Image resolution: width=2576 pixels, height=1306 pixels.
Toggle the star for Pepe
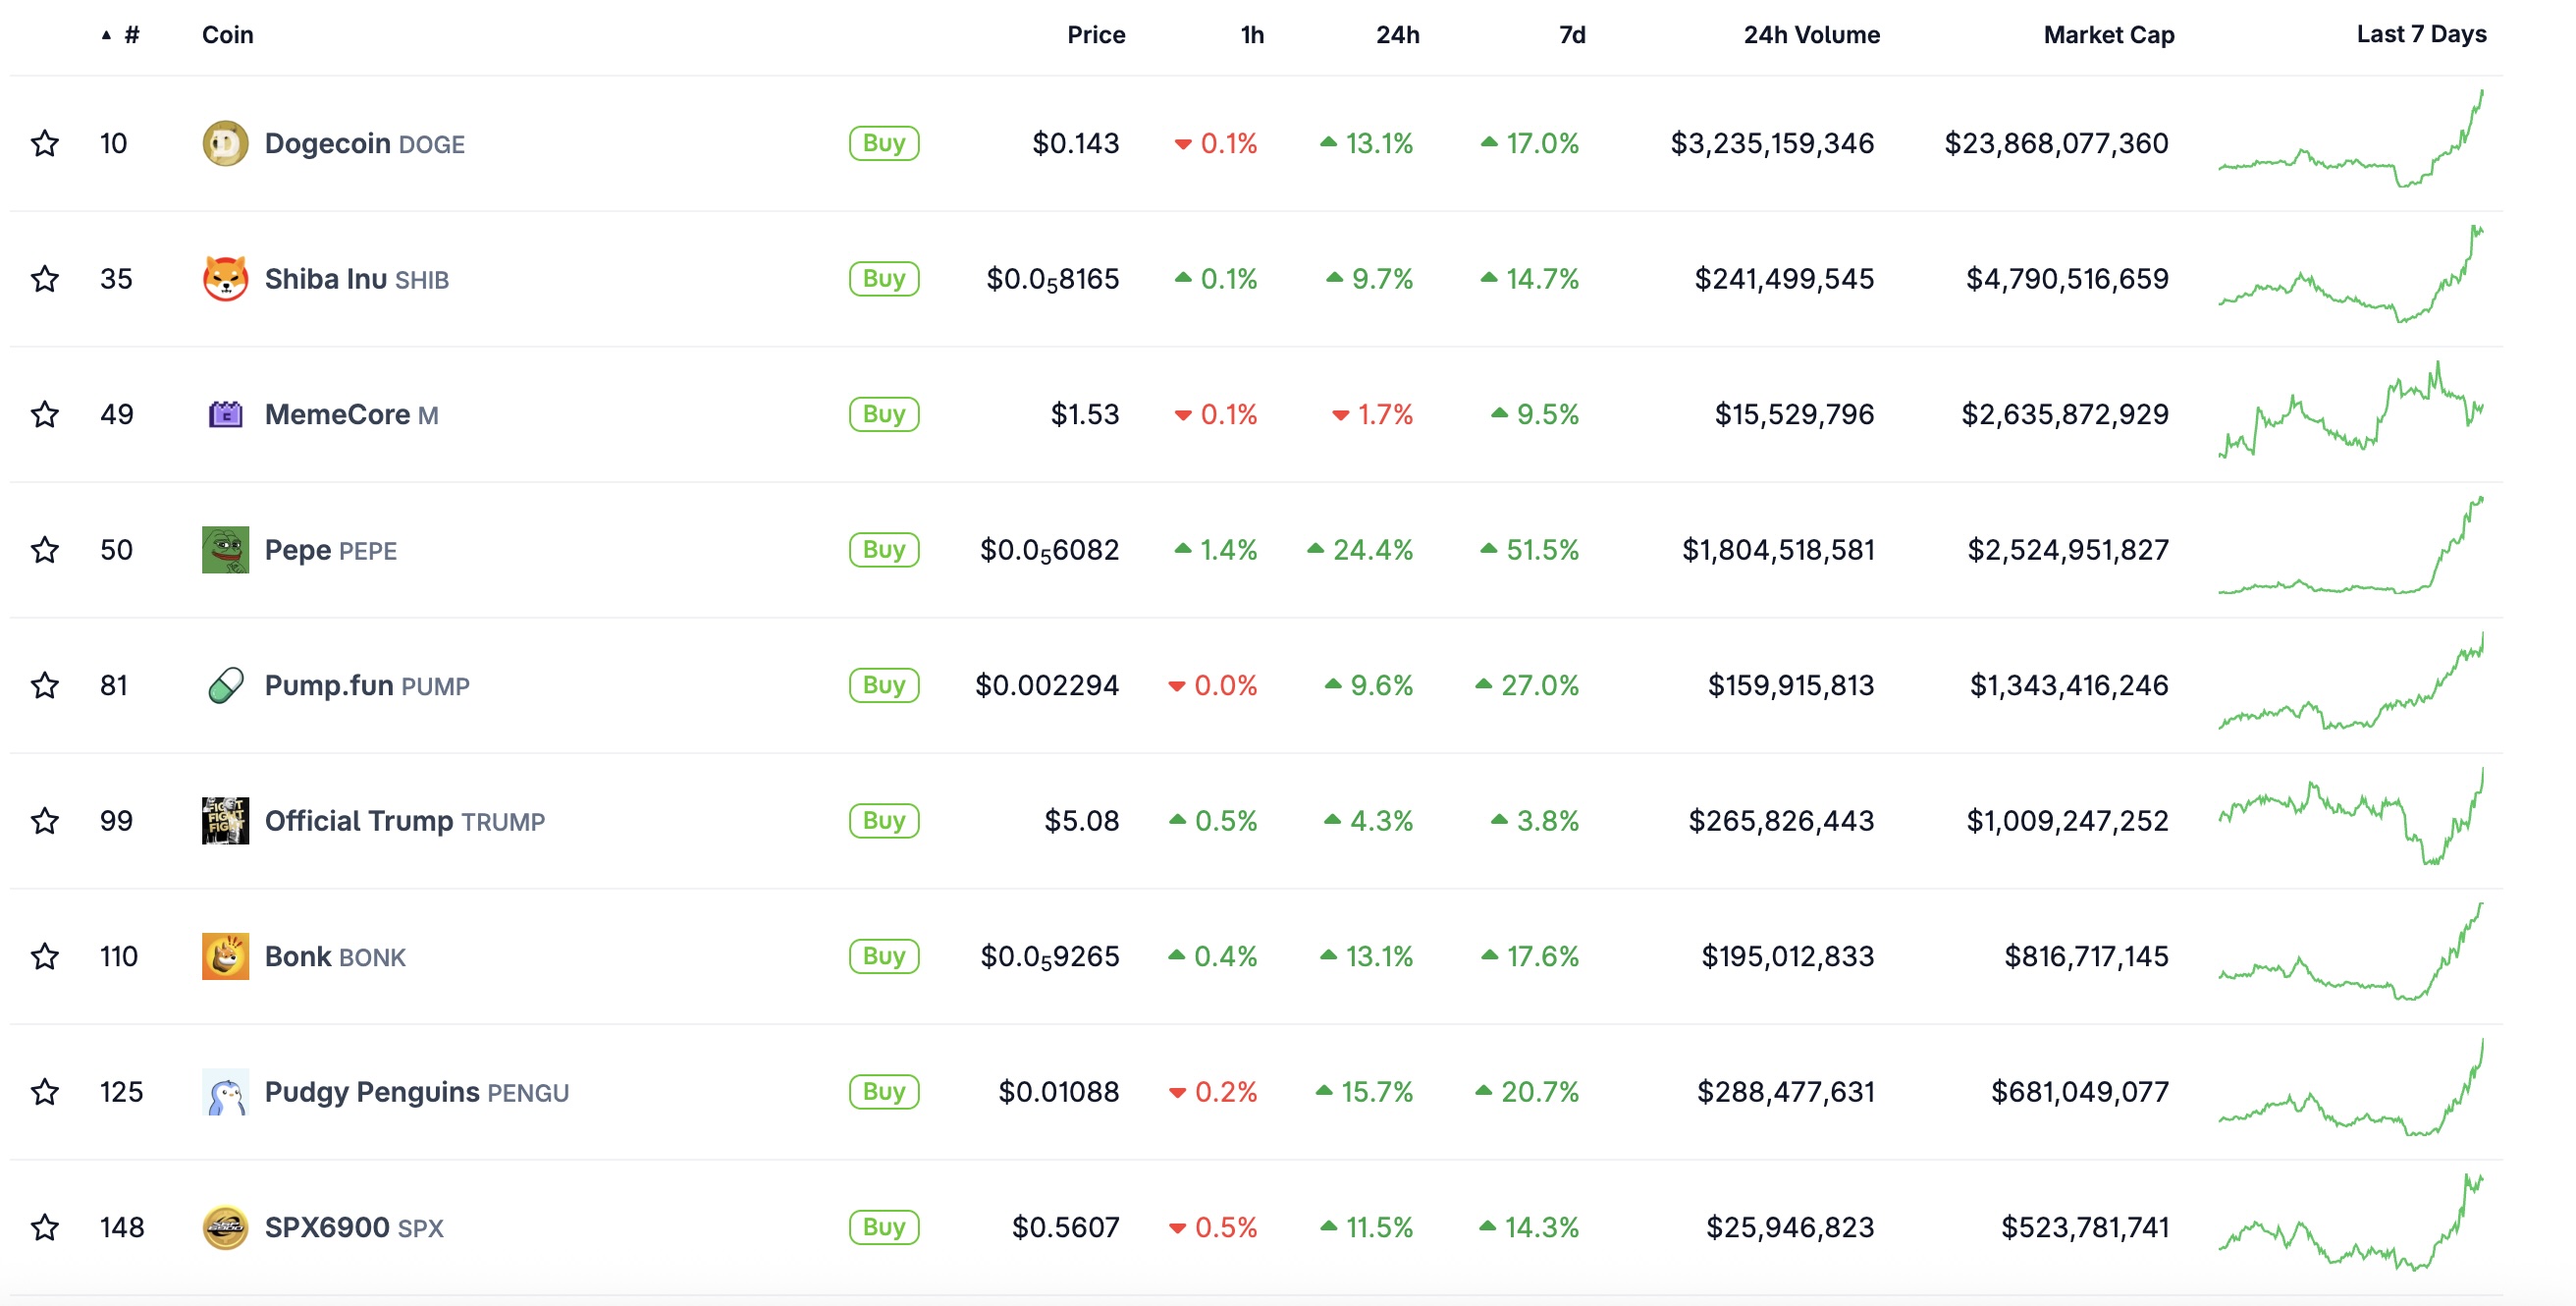45,549
